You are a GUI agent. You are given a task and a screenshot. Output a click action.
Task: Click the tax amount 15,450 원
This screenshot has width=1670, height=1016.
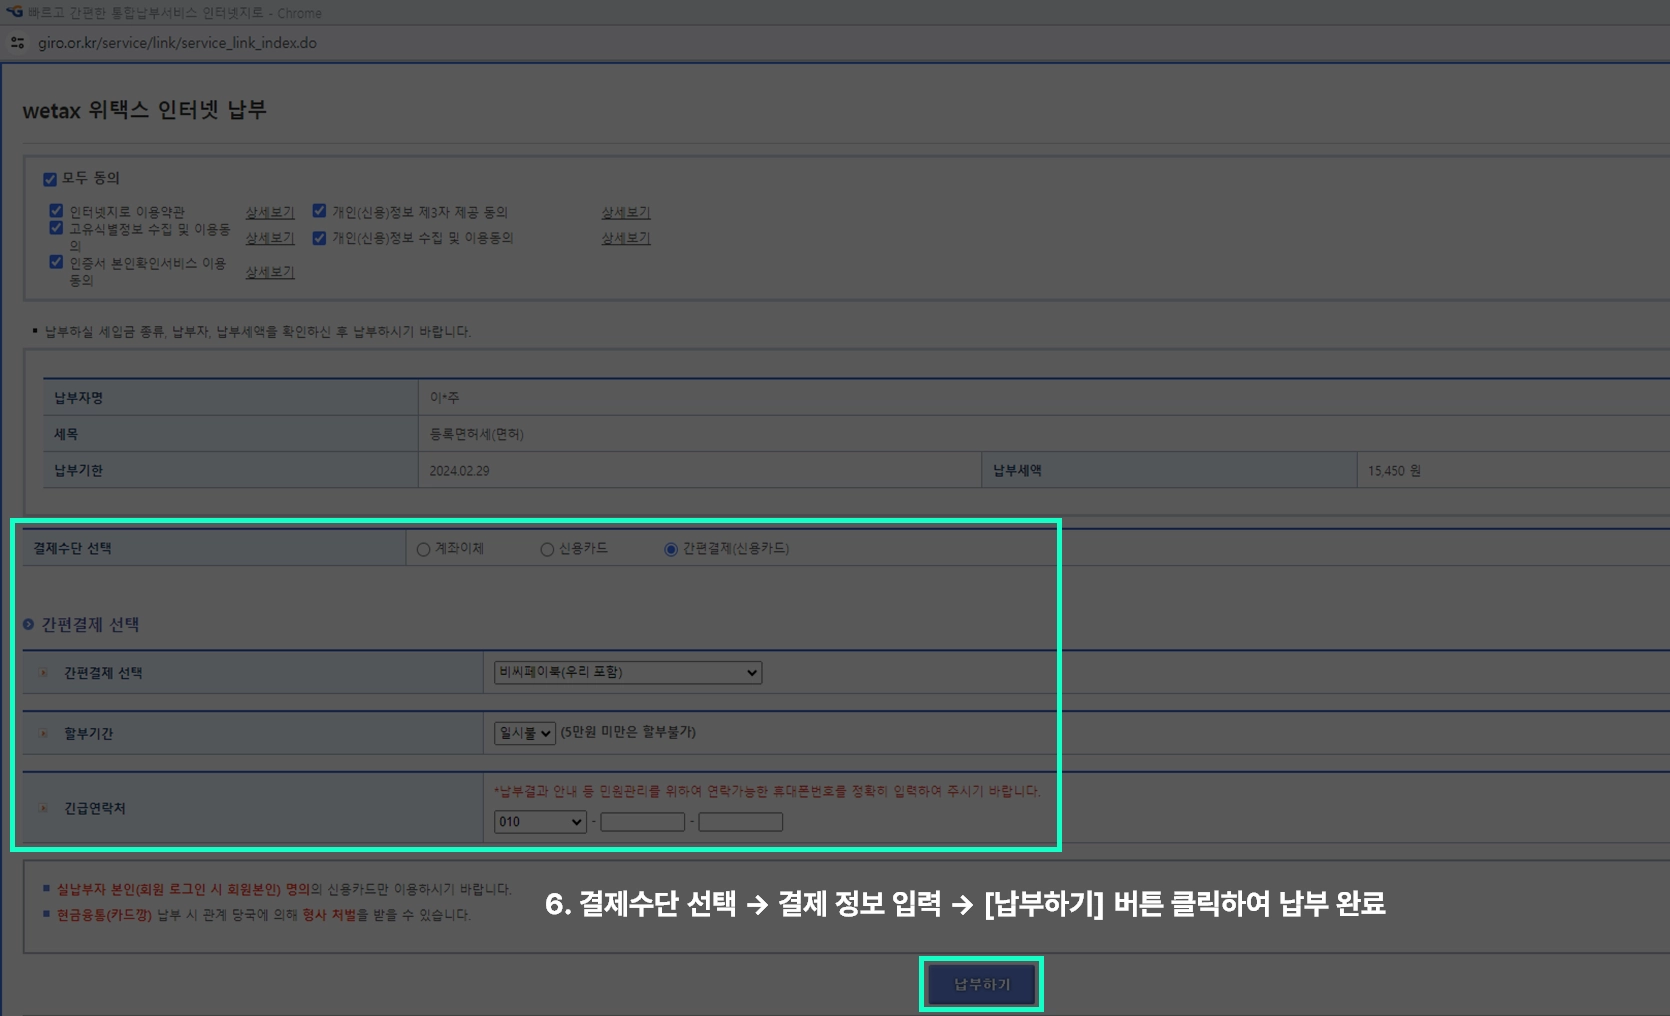click(x=1394, y=471)
